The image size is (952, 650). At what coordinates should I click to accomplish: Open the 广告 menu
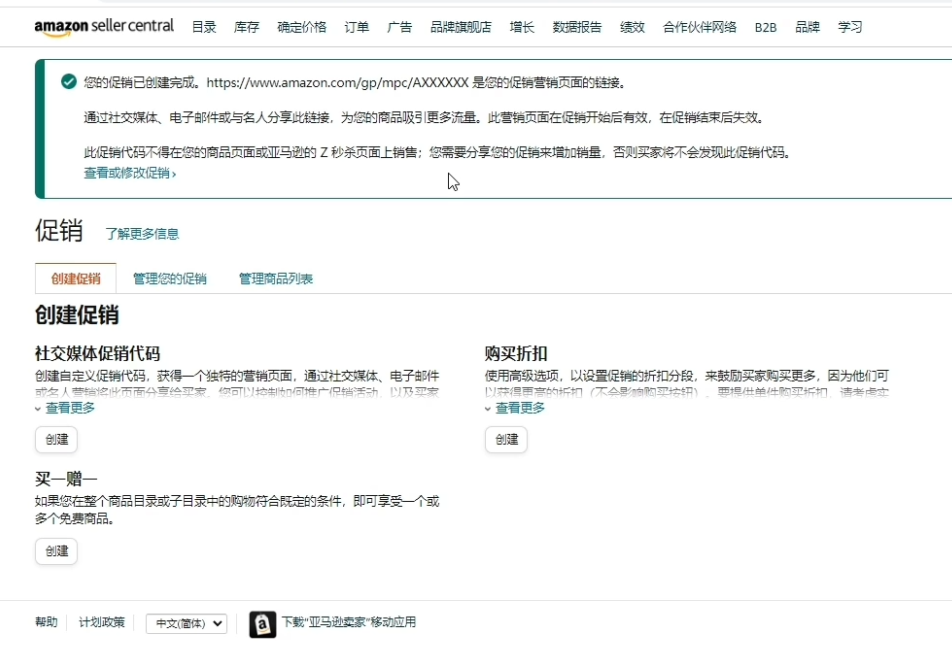[400, 27]
